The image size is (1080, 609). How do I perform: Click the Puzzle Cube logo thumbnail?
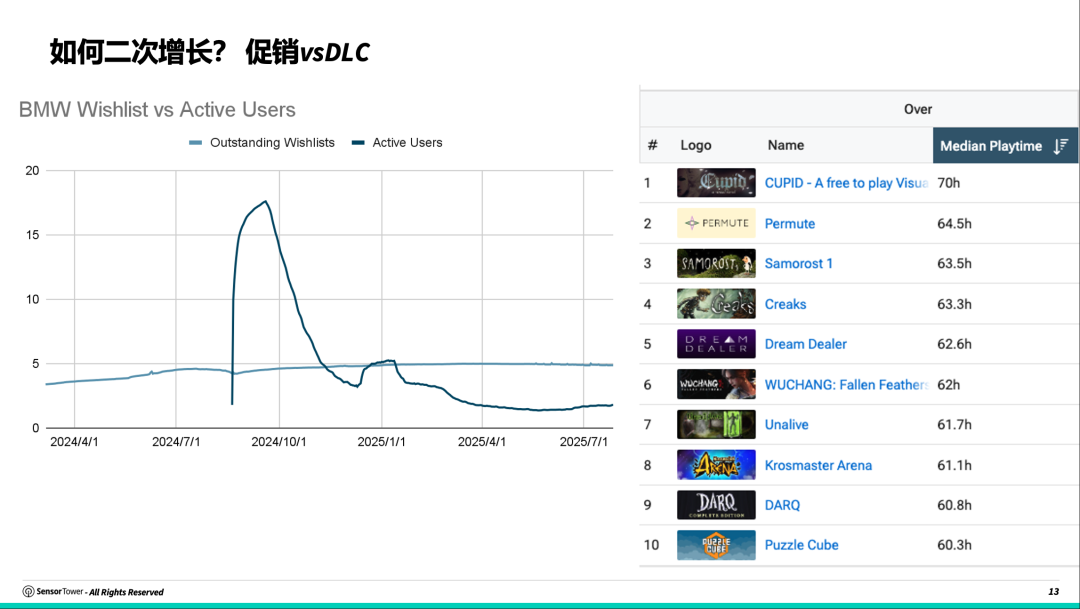716,545
